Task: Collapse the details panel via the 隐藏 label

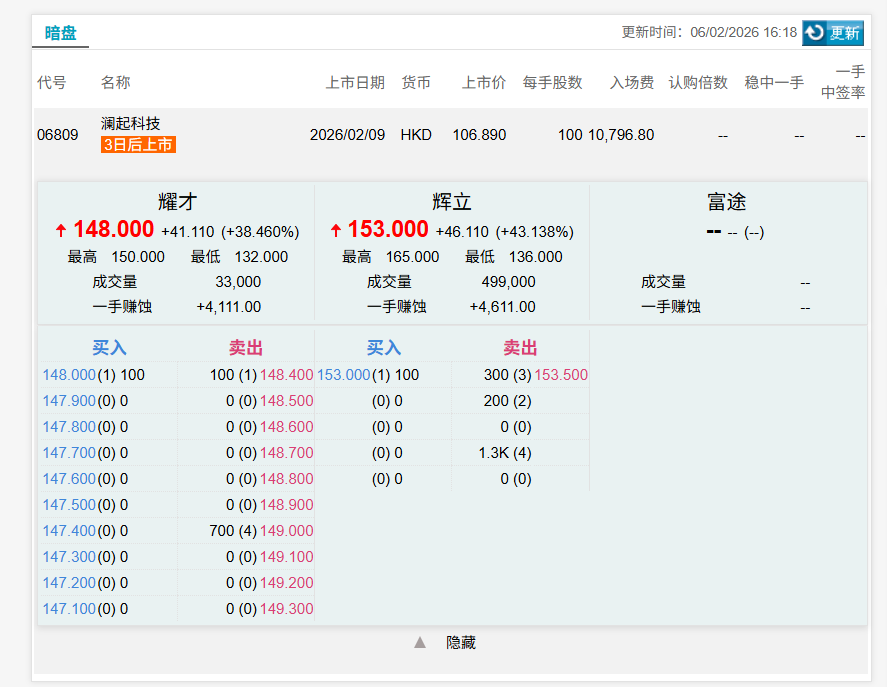Action: [x=461, y=642]
